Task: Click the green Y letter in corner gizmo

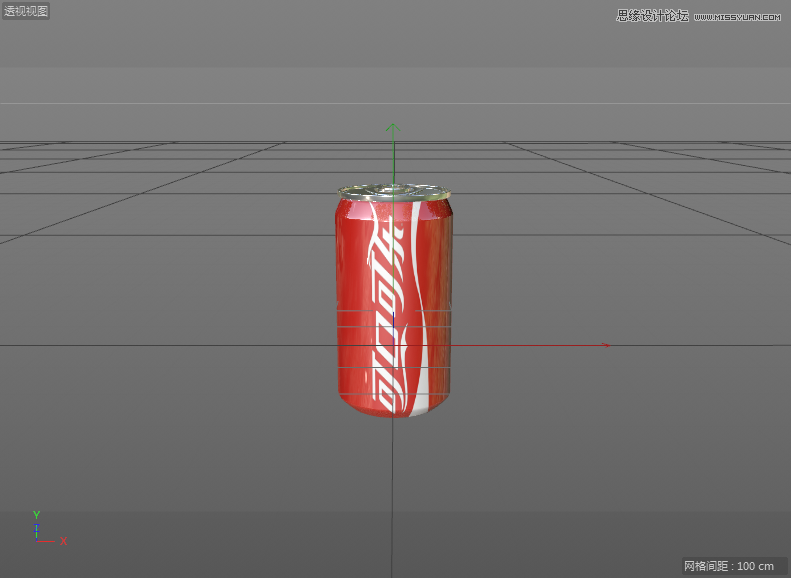Action: [x=36, y=515]
